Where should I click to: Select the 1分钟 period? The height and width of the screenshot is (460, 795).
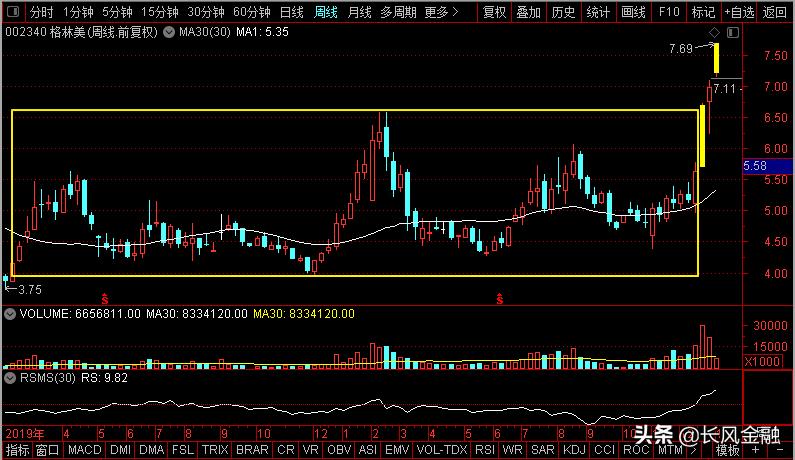click(78, 12)
